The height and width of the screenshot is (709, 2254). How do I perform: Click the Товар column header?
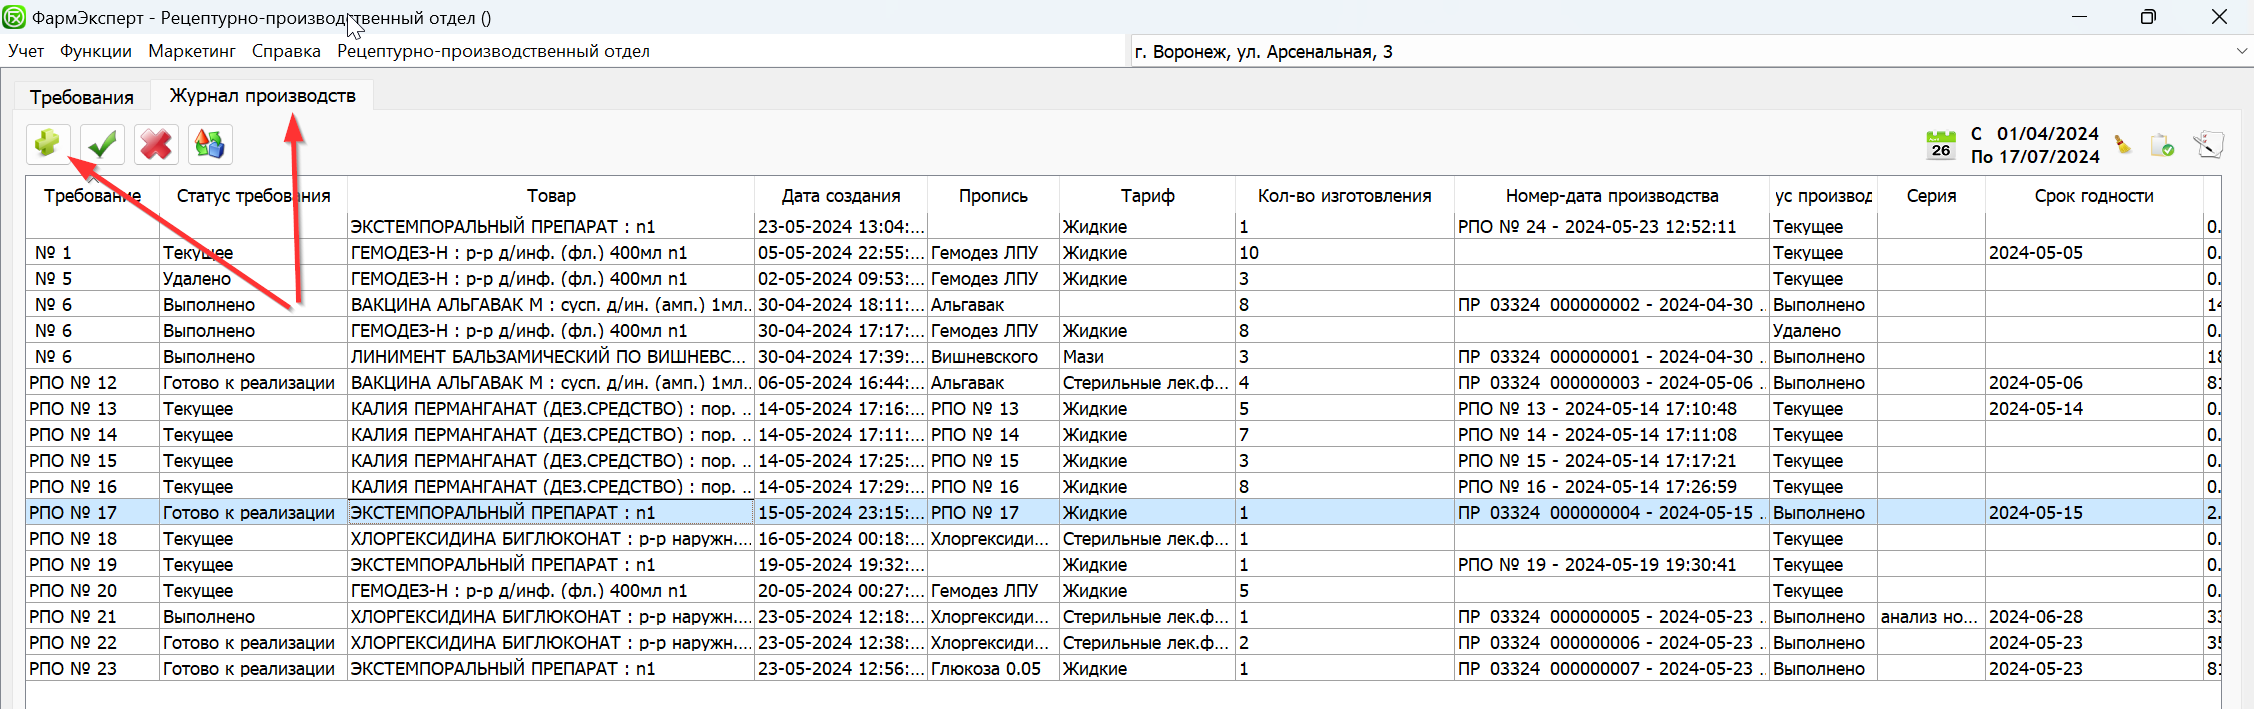point(551,196)
